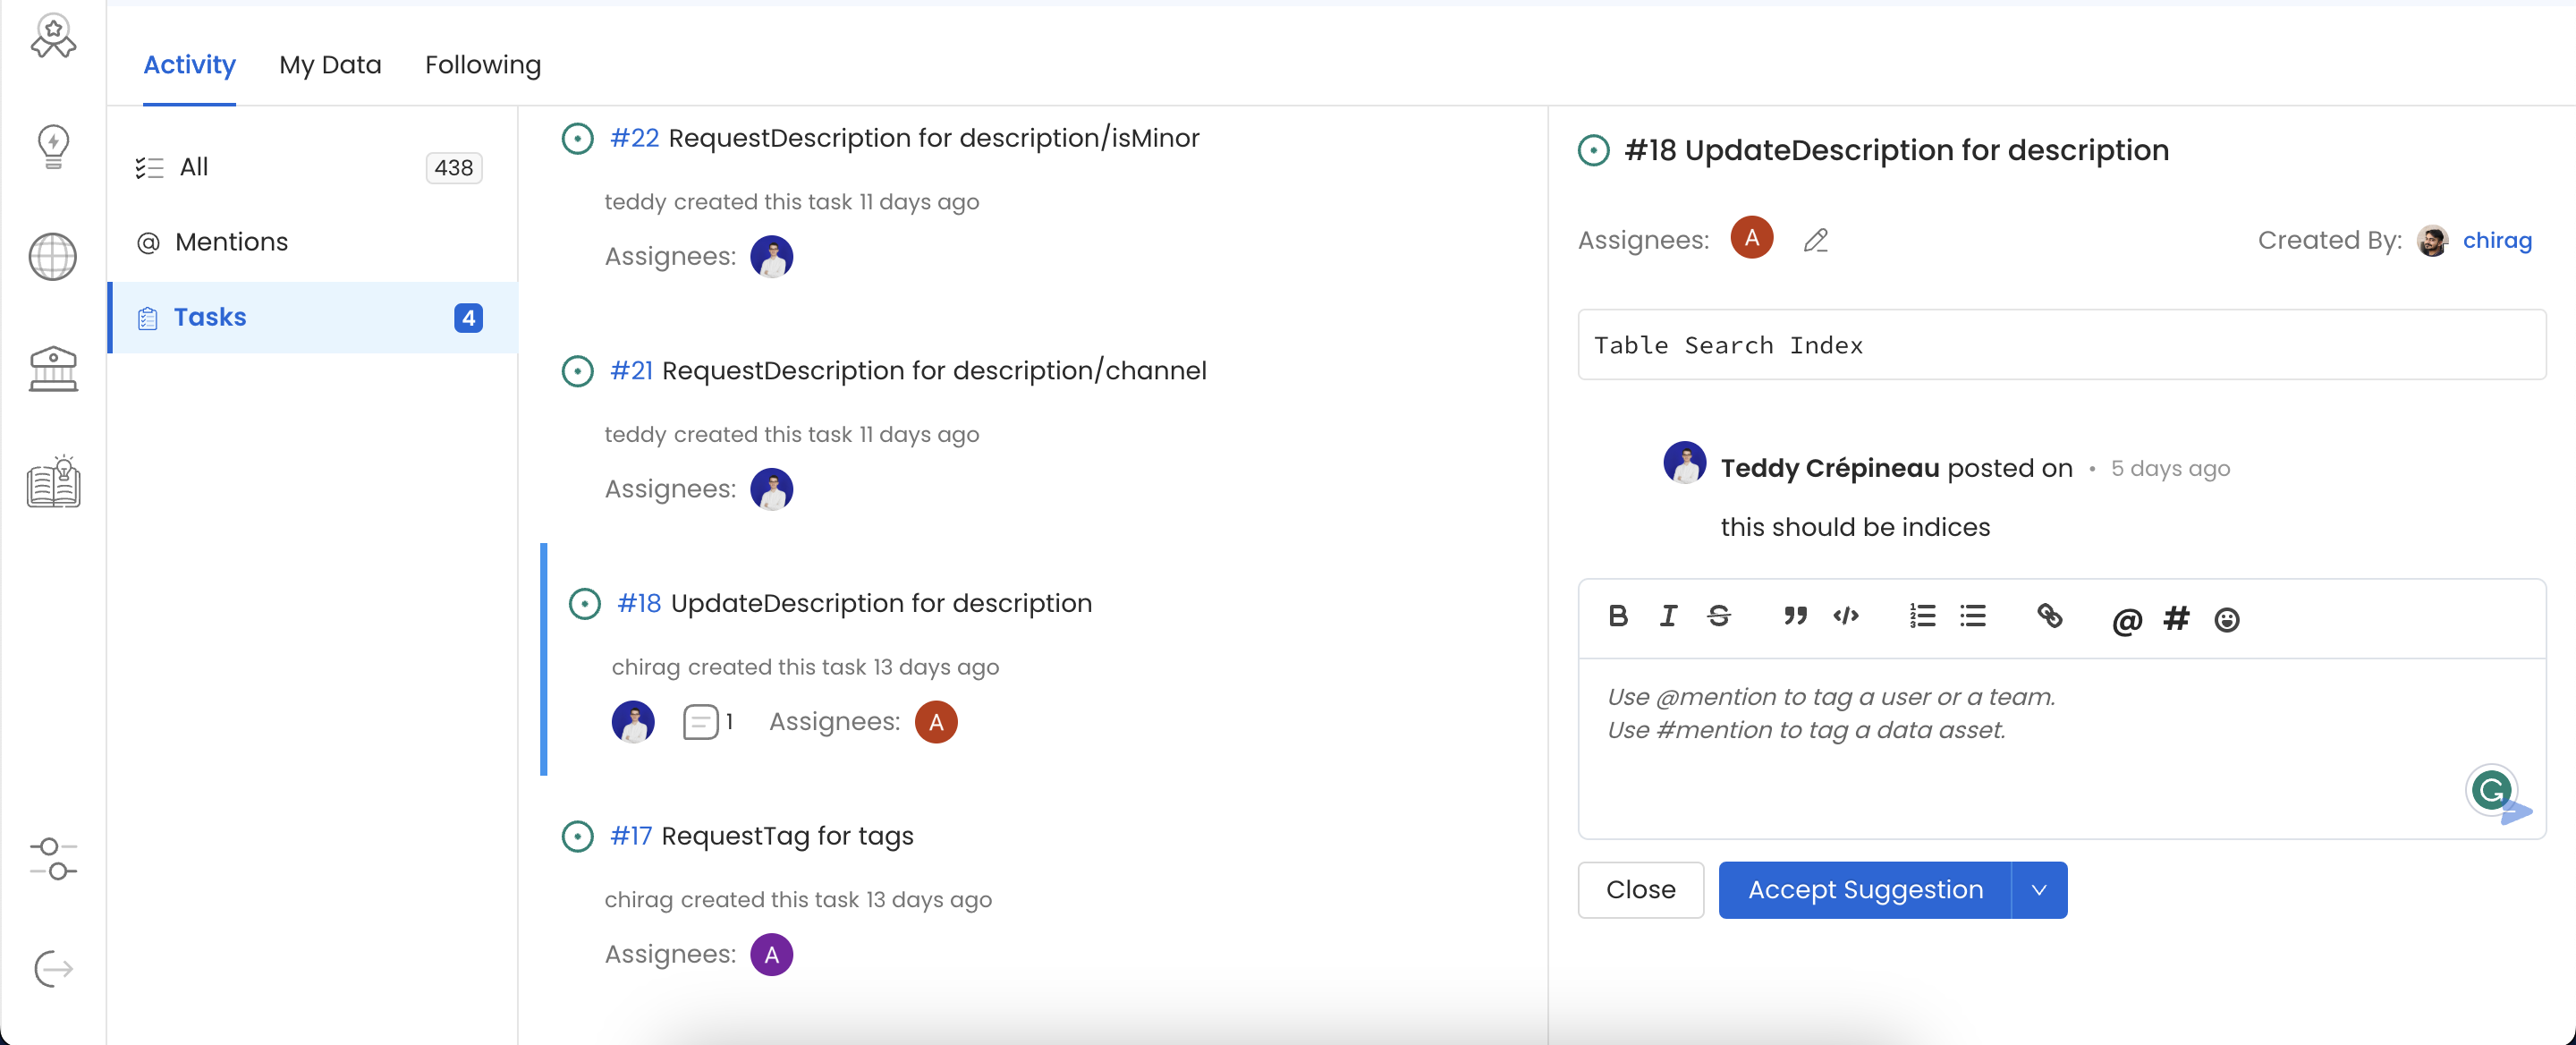This screenshot has width=2576, height=1045.
Task: Click the Close task button
Action: coord(1640,890)
